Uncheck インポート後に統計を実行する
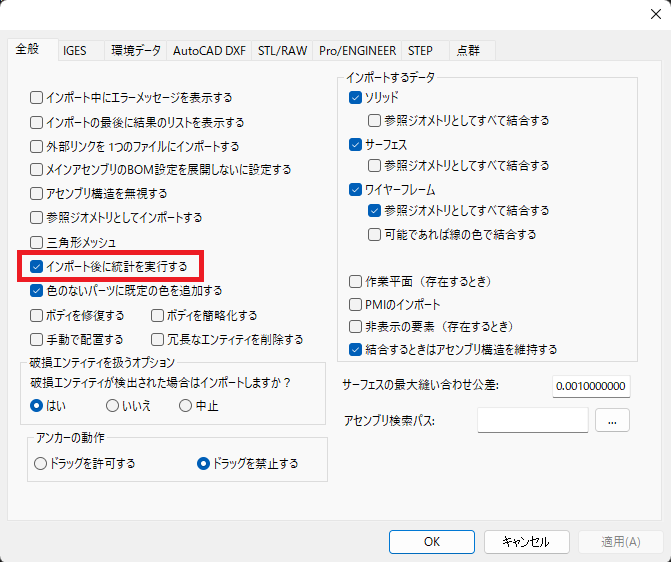 37,266
